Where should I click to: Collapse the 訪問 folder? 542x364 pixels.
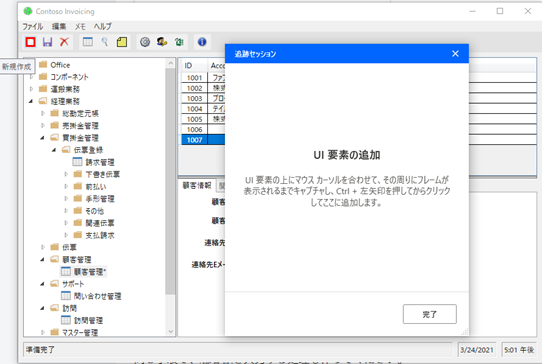pos(43,308)
